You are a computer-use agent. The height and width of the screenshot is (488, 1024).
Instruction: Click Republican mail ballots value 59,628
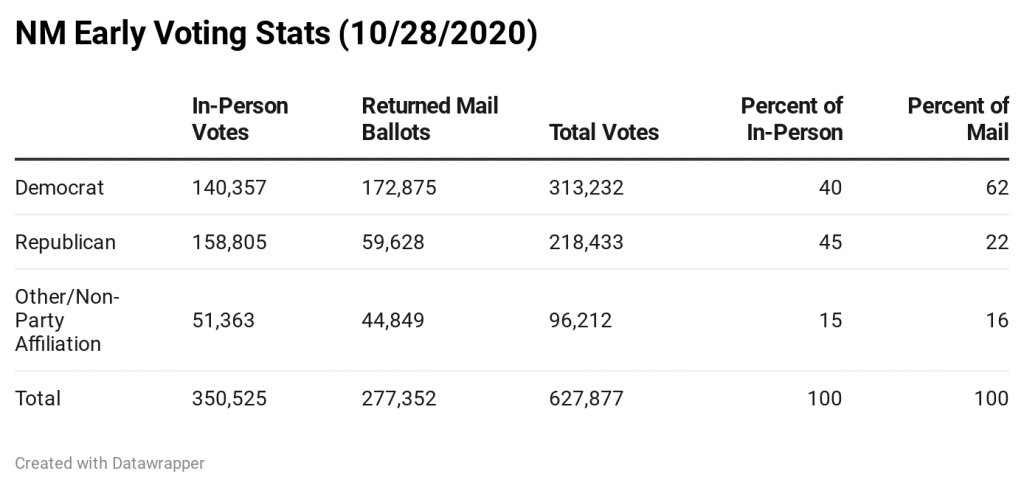tap(392, 242)
